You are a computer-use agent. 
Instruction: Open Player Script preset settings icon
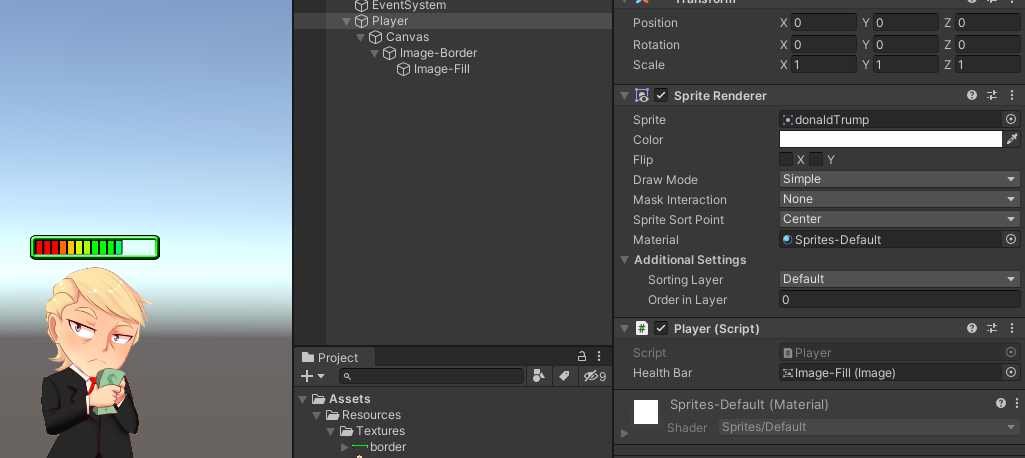pos(992,328)
